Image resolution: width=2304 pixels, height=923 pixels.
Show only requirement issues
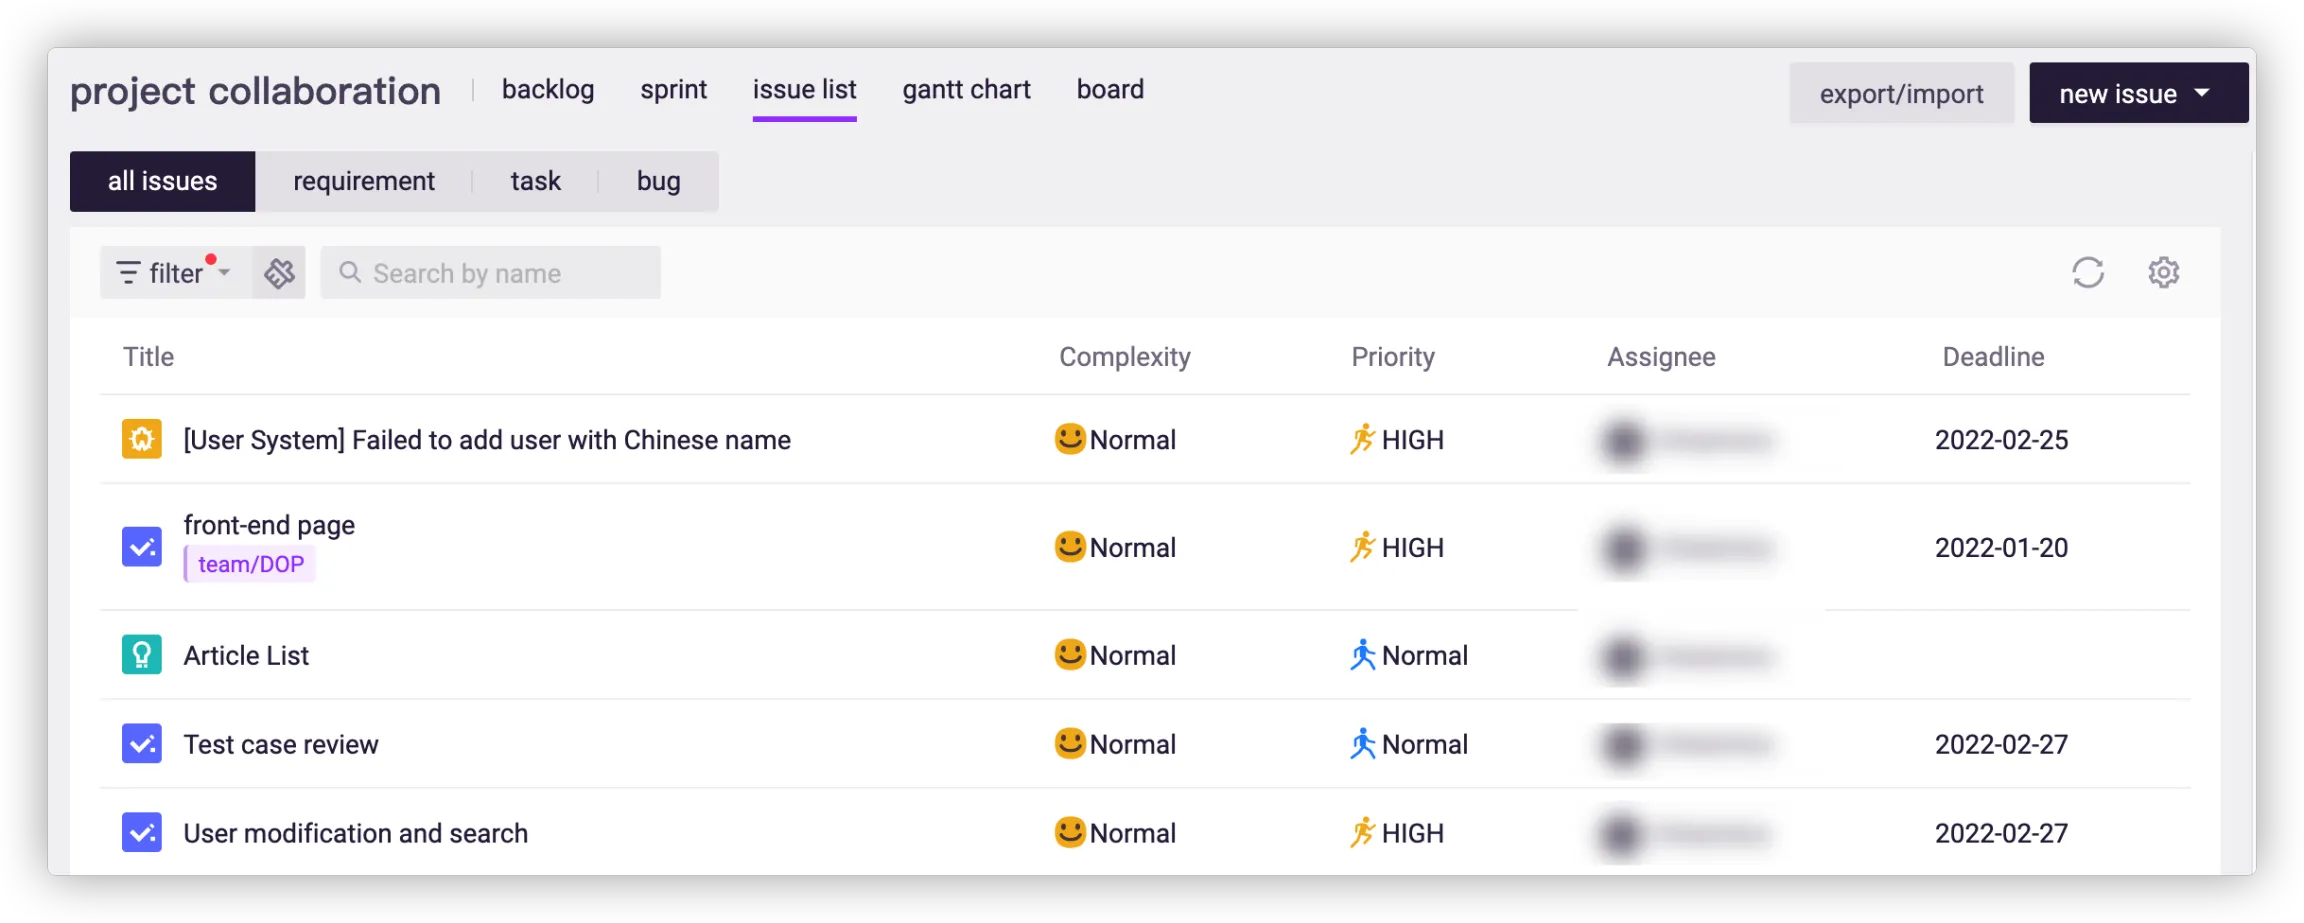point(363,181)
